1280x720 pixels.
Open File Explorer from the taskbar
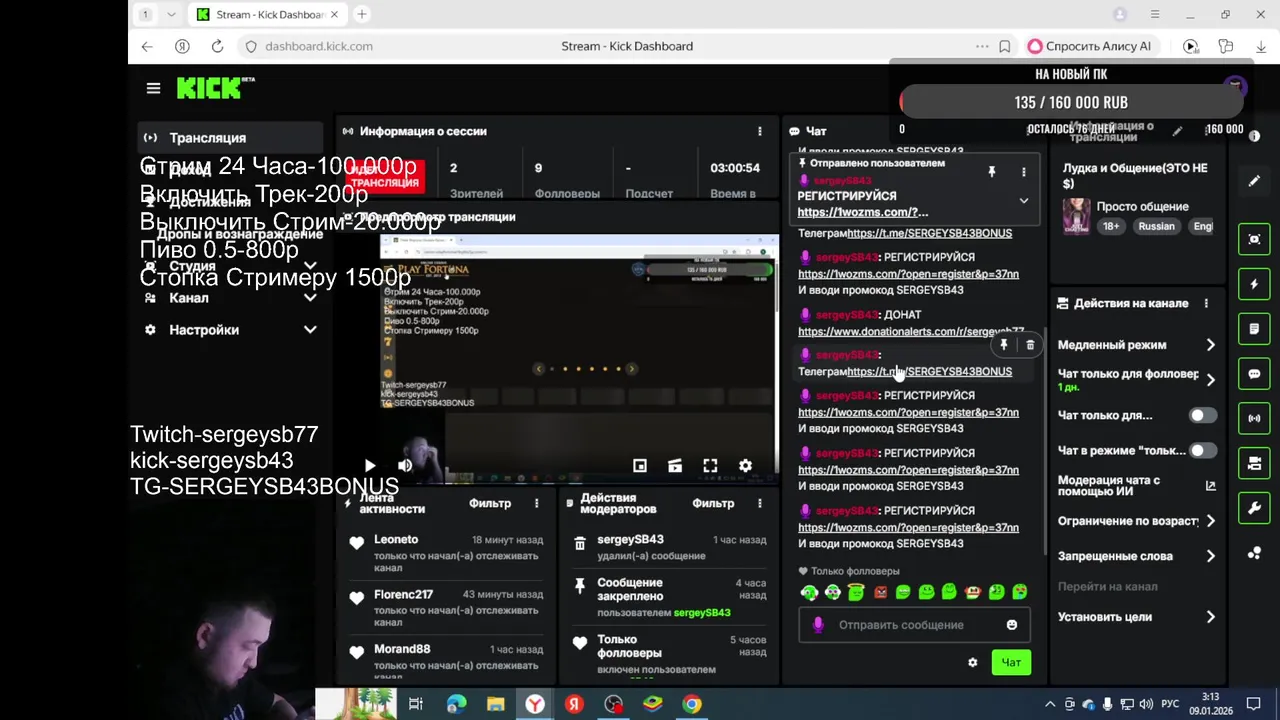495,704
